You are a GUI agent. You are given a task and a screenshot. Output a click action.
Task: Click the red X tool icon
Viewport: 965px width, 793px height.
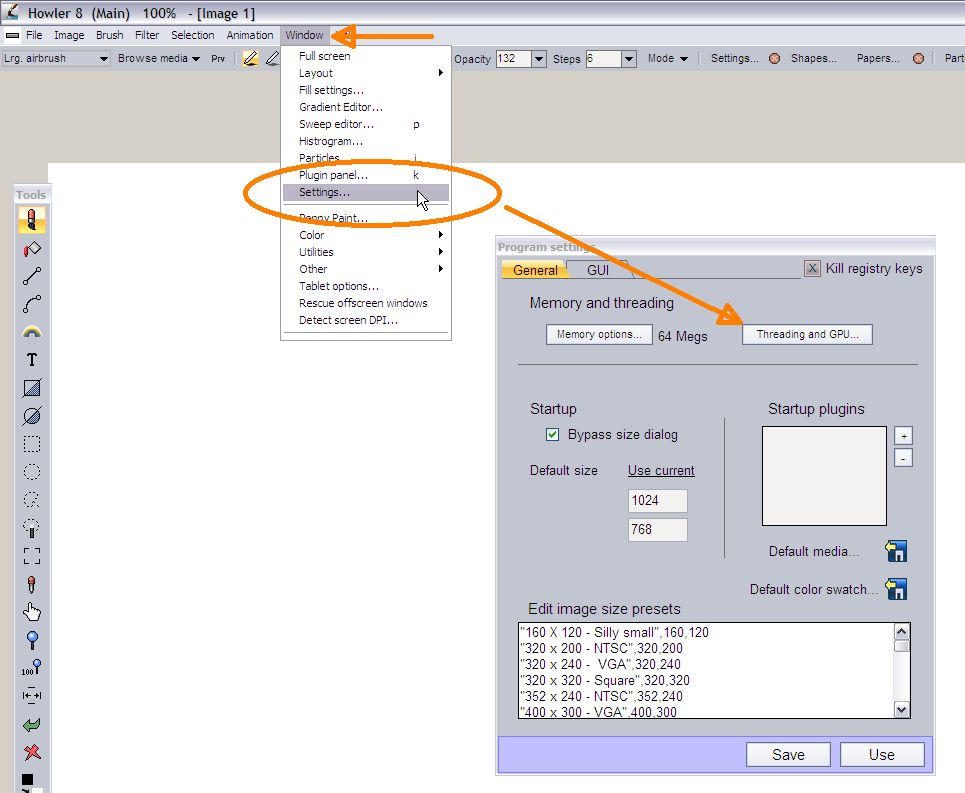[32, 752]
